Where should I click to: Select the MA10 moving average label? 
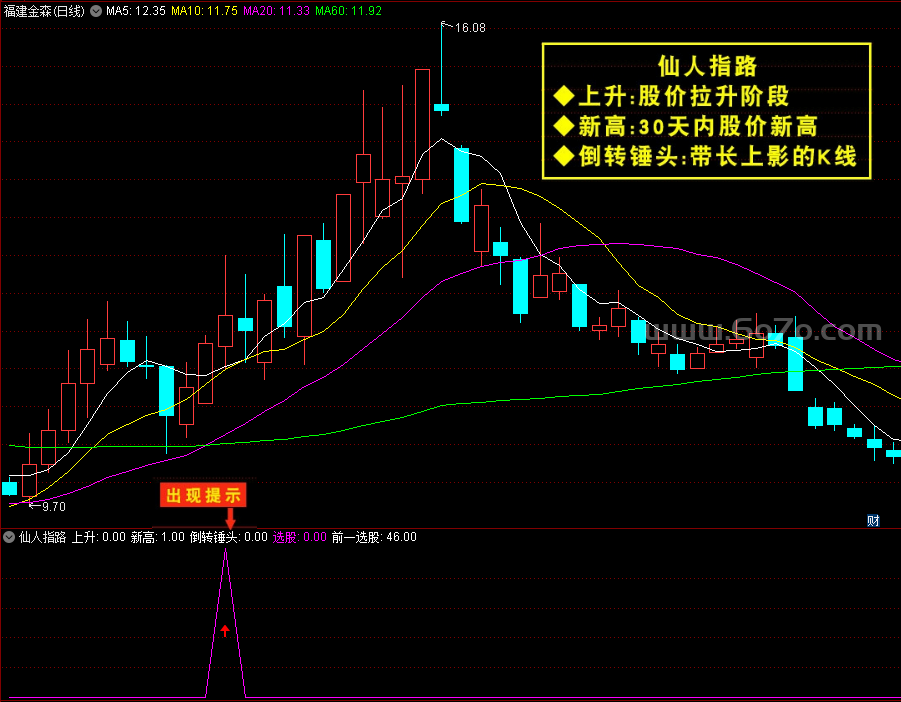(x=204, y=11)
